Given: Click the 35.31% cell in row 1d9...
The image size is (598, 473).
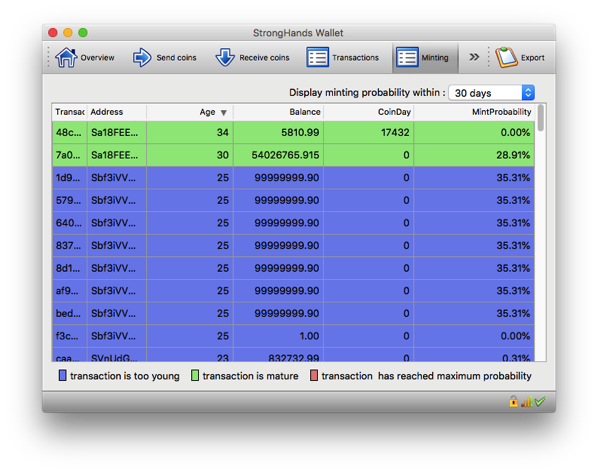Looking at the screenshot, I should click(x=474, y=177).
